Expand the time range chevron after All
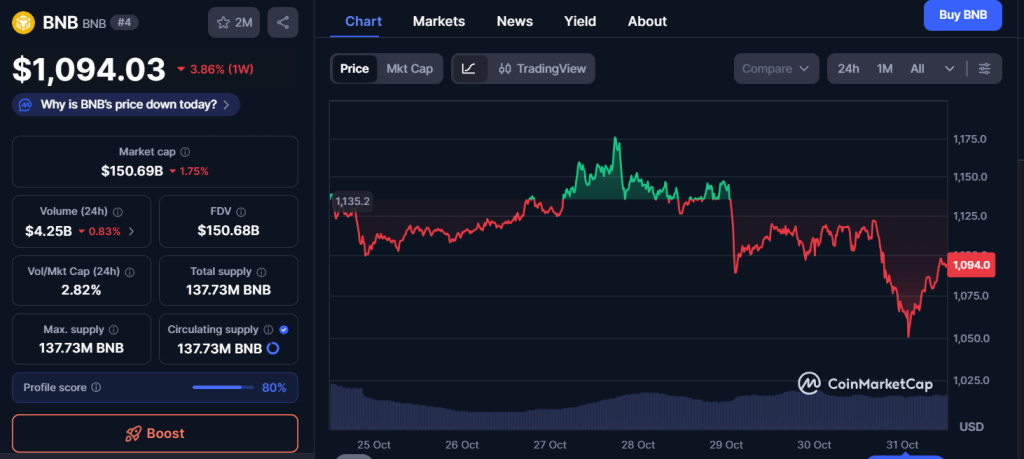 pos(949,69)
